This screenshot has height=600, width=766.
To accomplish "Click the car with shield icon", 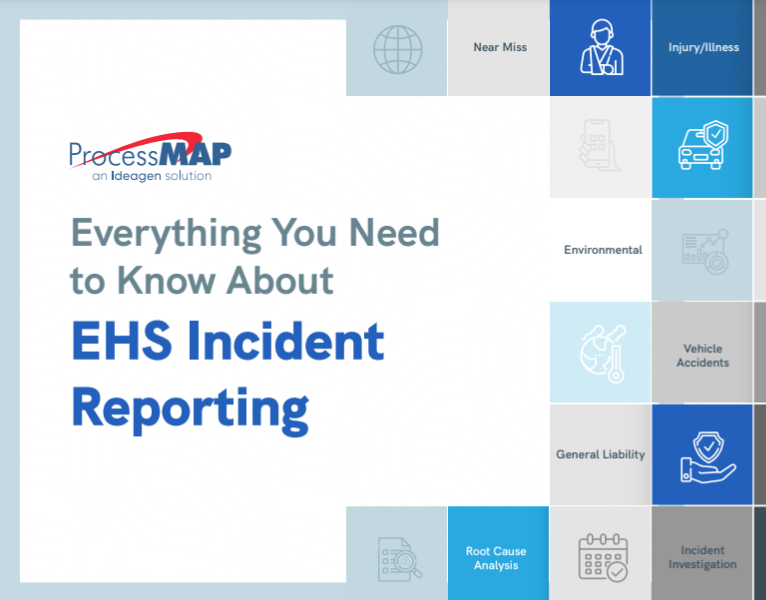I will tap(702, 147).
